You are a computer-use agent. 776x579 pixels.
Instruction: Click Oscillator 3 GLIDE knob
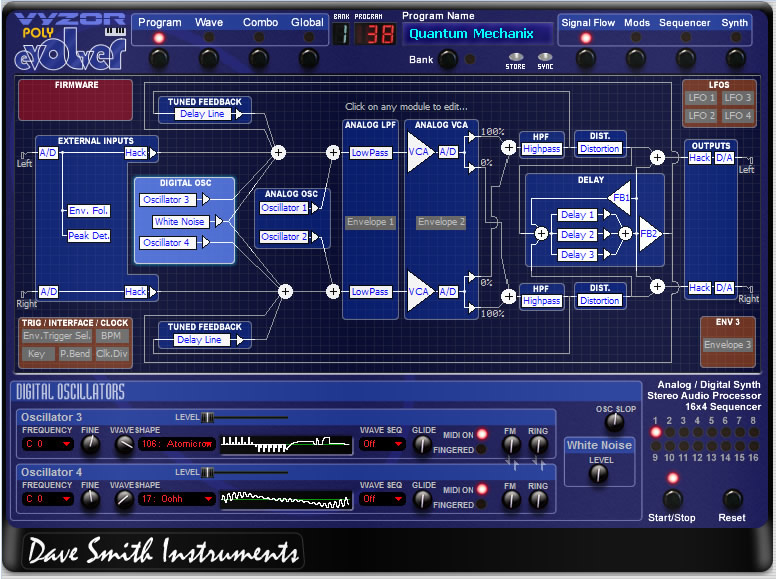422,444
